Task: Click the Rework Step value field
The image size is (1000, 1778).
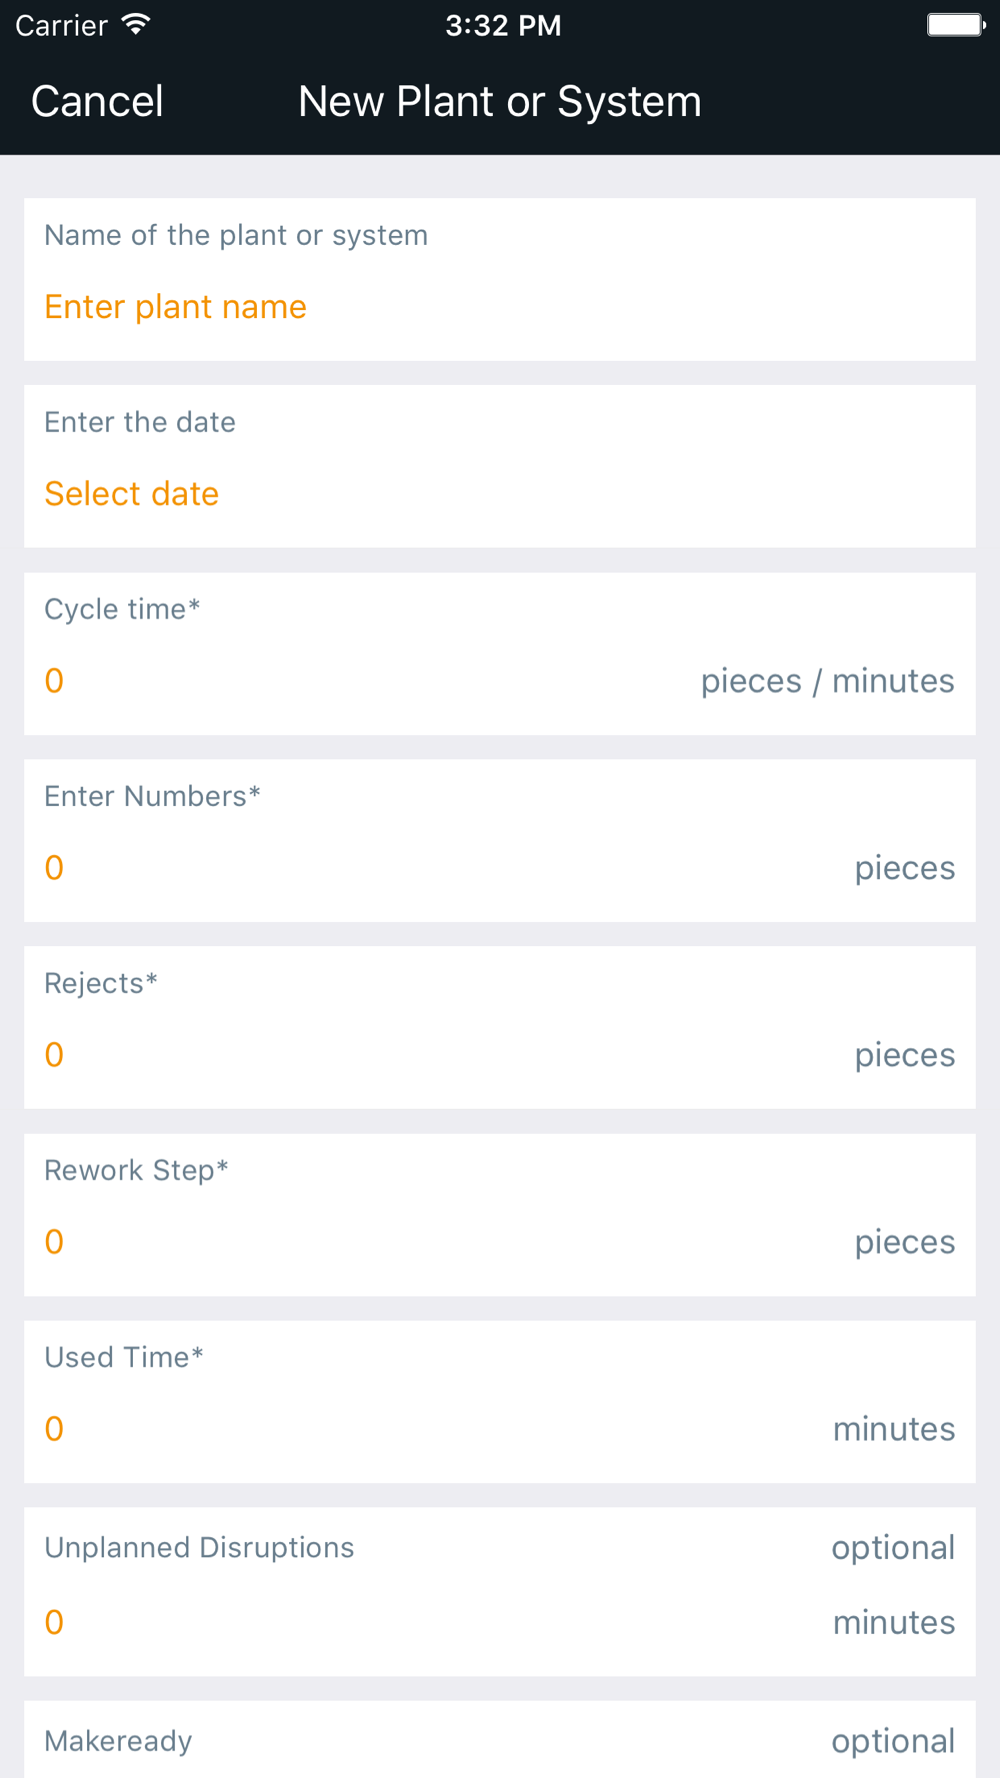Action: pyautogui.click(x=54, y=1242)
